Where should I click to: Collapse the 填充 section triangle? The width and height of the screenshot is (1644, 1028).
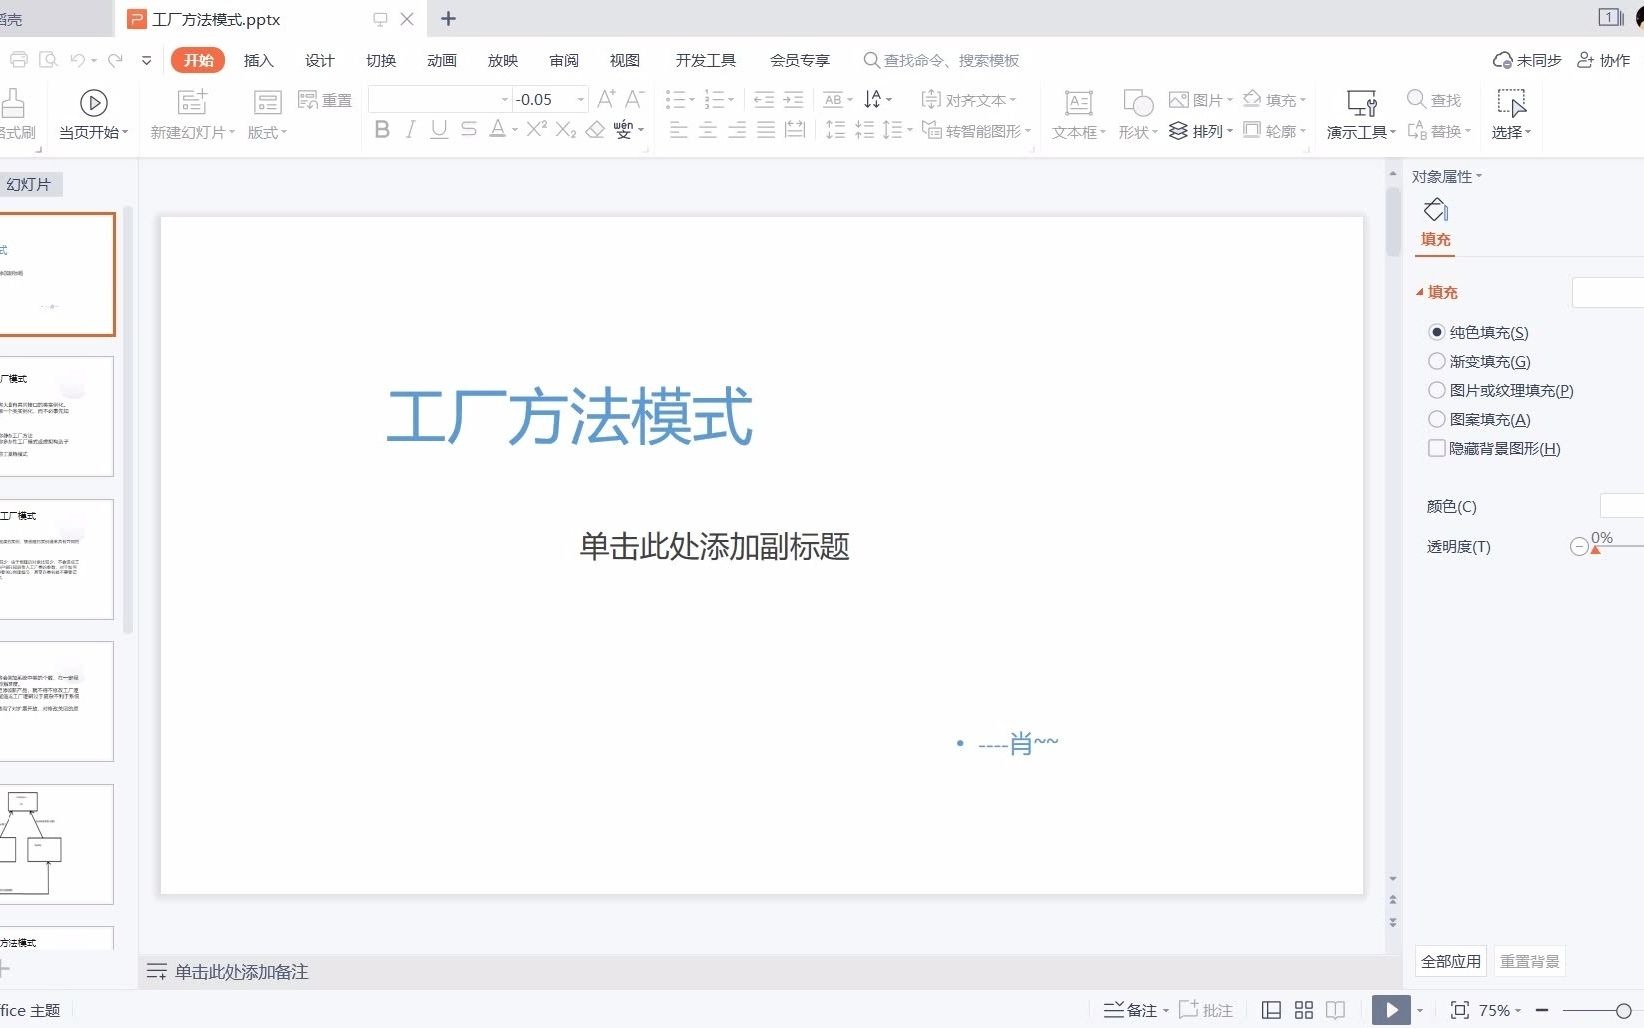click(1419, 292)
